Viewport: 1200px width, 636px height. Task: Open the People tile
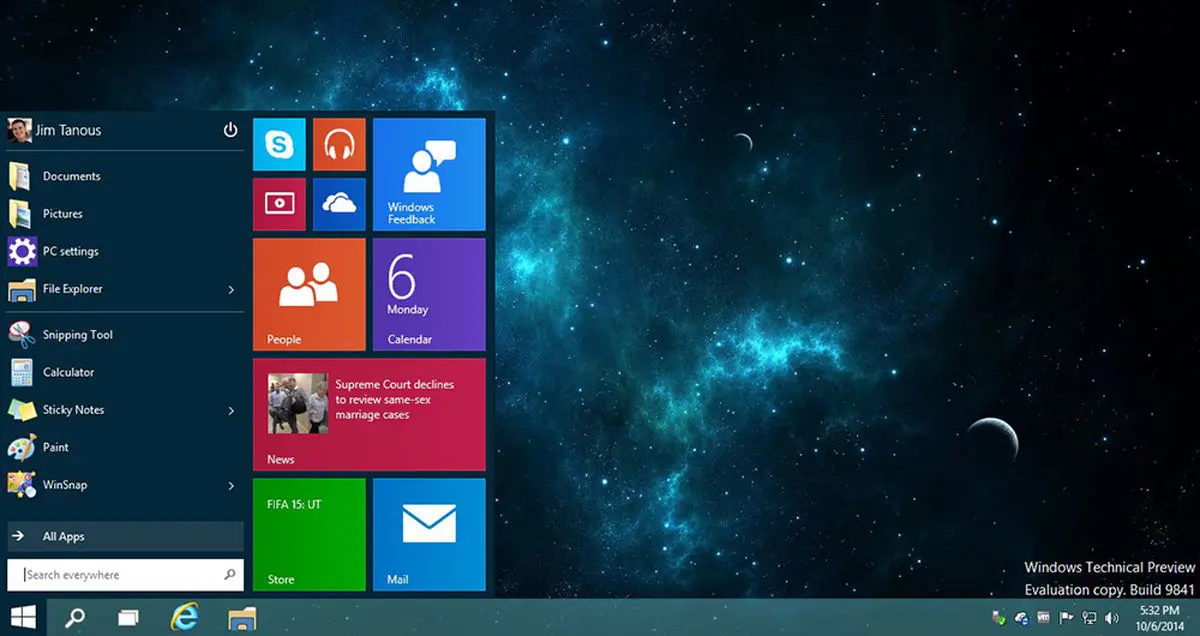(309, 294)
